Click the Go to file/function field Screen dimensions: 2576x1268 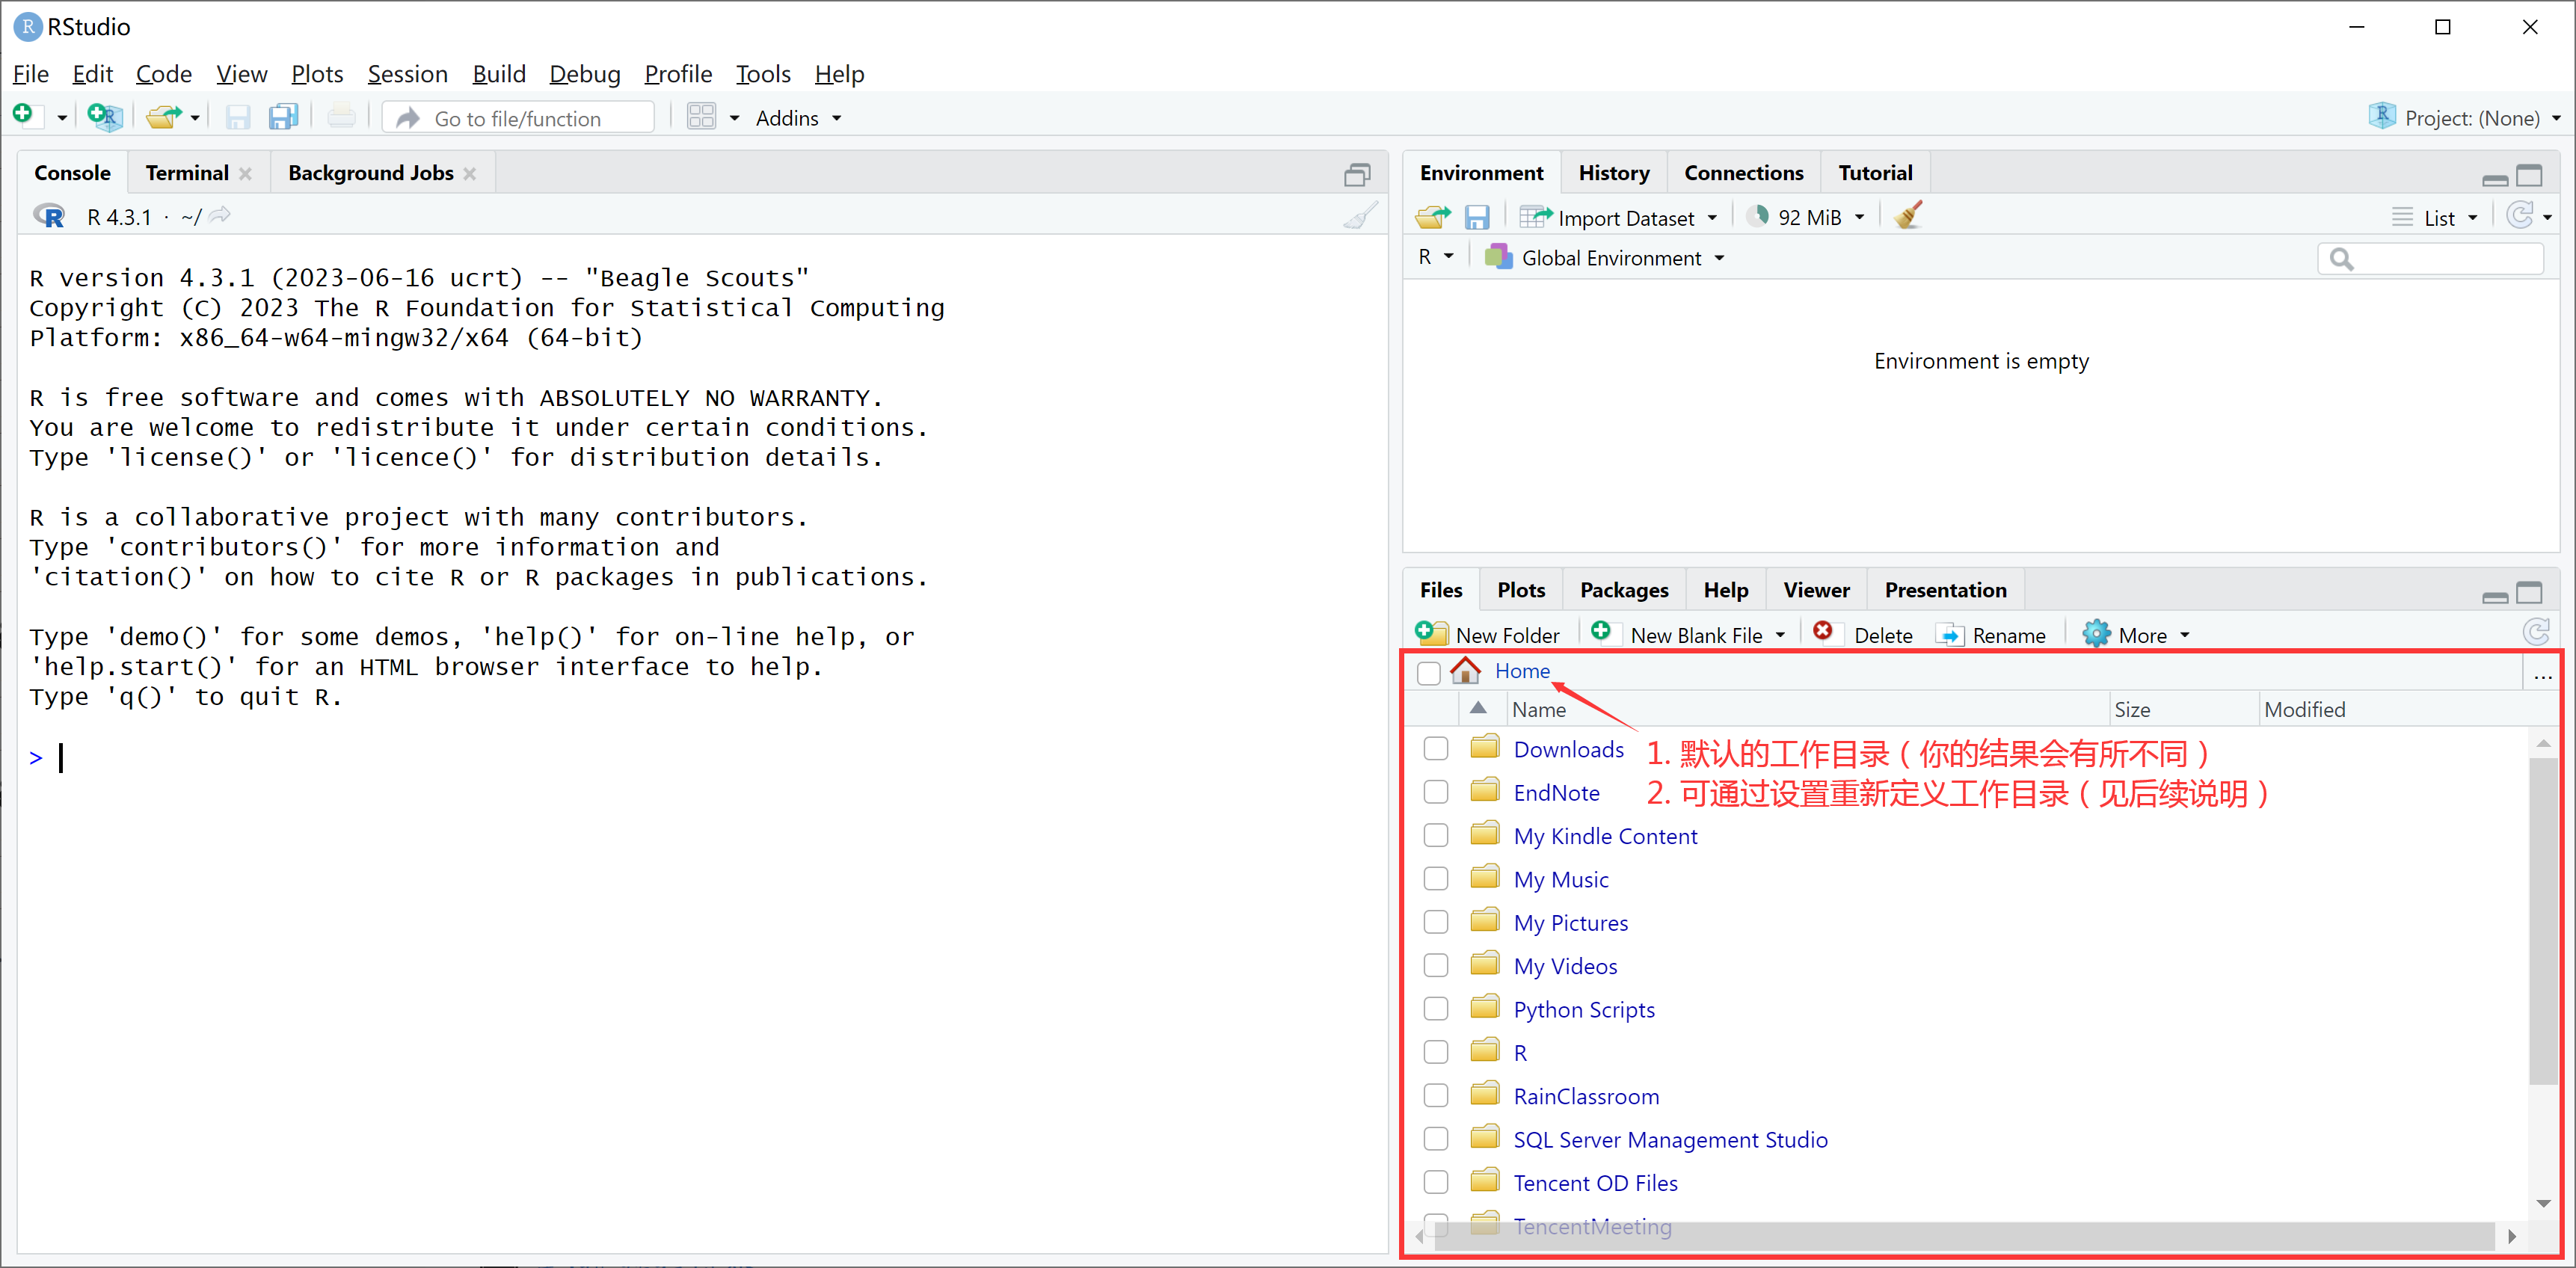(x=519, y=118)
